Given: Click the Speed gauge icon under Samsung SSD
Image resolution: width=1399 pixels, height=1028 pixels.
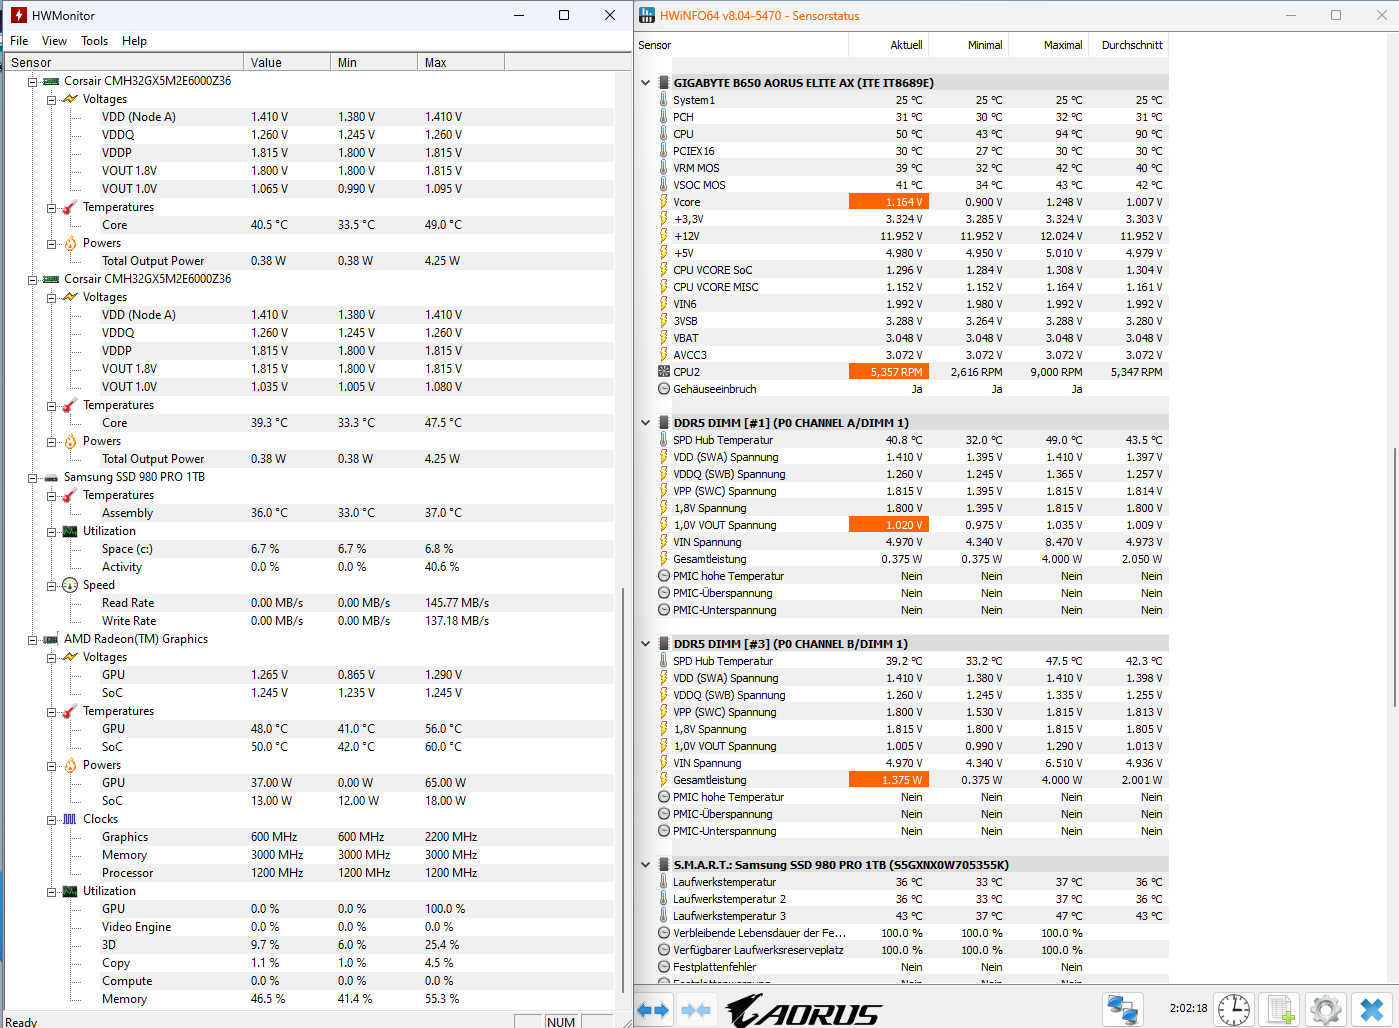Looking at the screenshot, I should (x=70, y=585).
